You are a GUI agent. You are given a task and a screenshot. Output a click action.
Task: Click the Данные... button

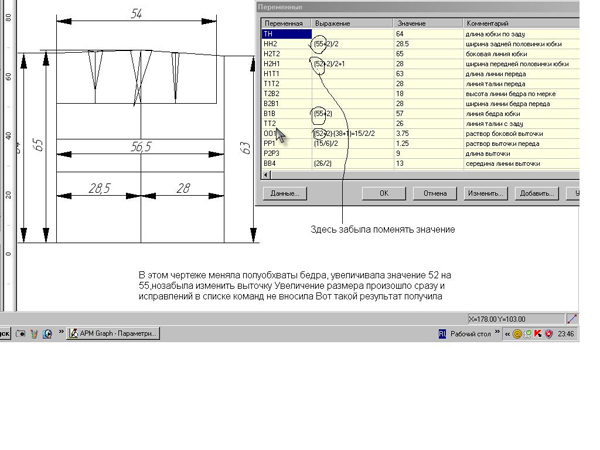tap(285, 193)
